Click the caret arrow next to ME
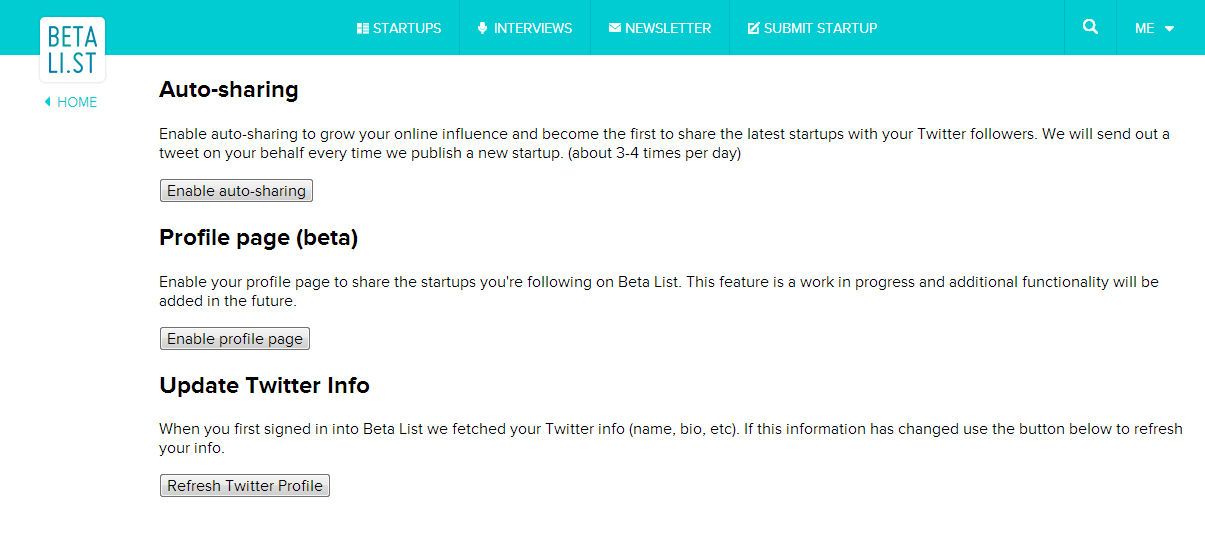The height and width of the screenshot is (546, 1205). pyautogui.click(x=1170, y=29)
